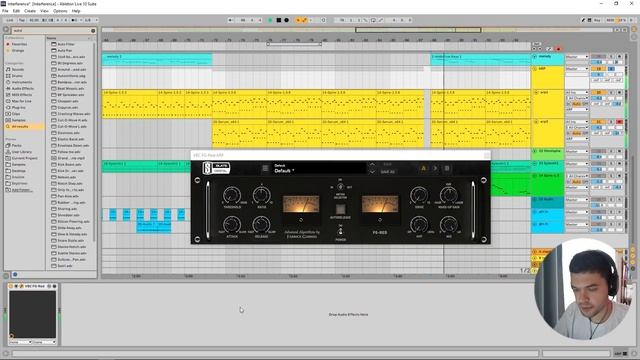This screenshot has width=640, height=360.
Task: Toggle the Meter Selector switch
Action: (340, 187)
